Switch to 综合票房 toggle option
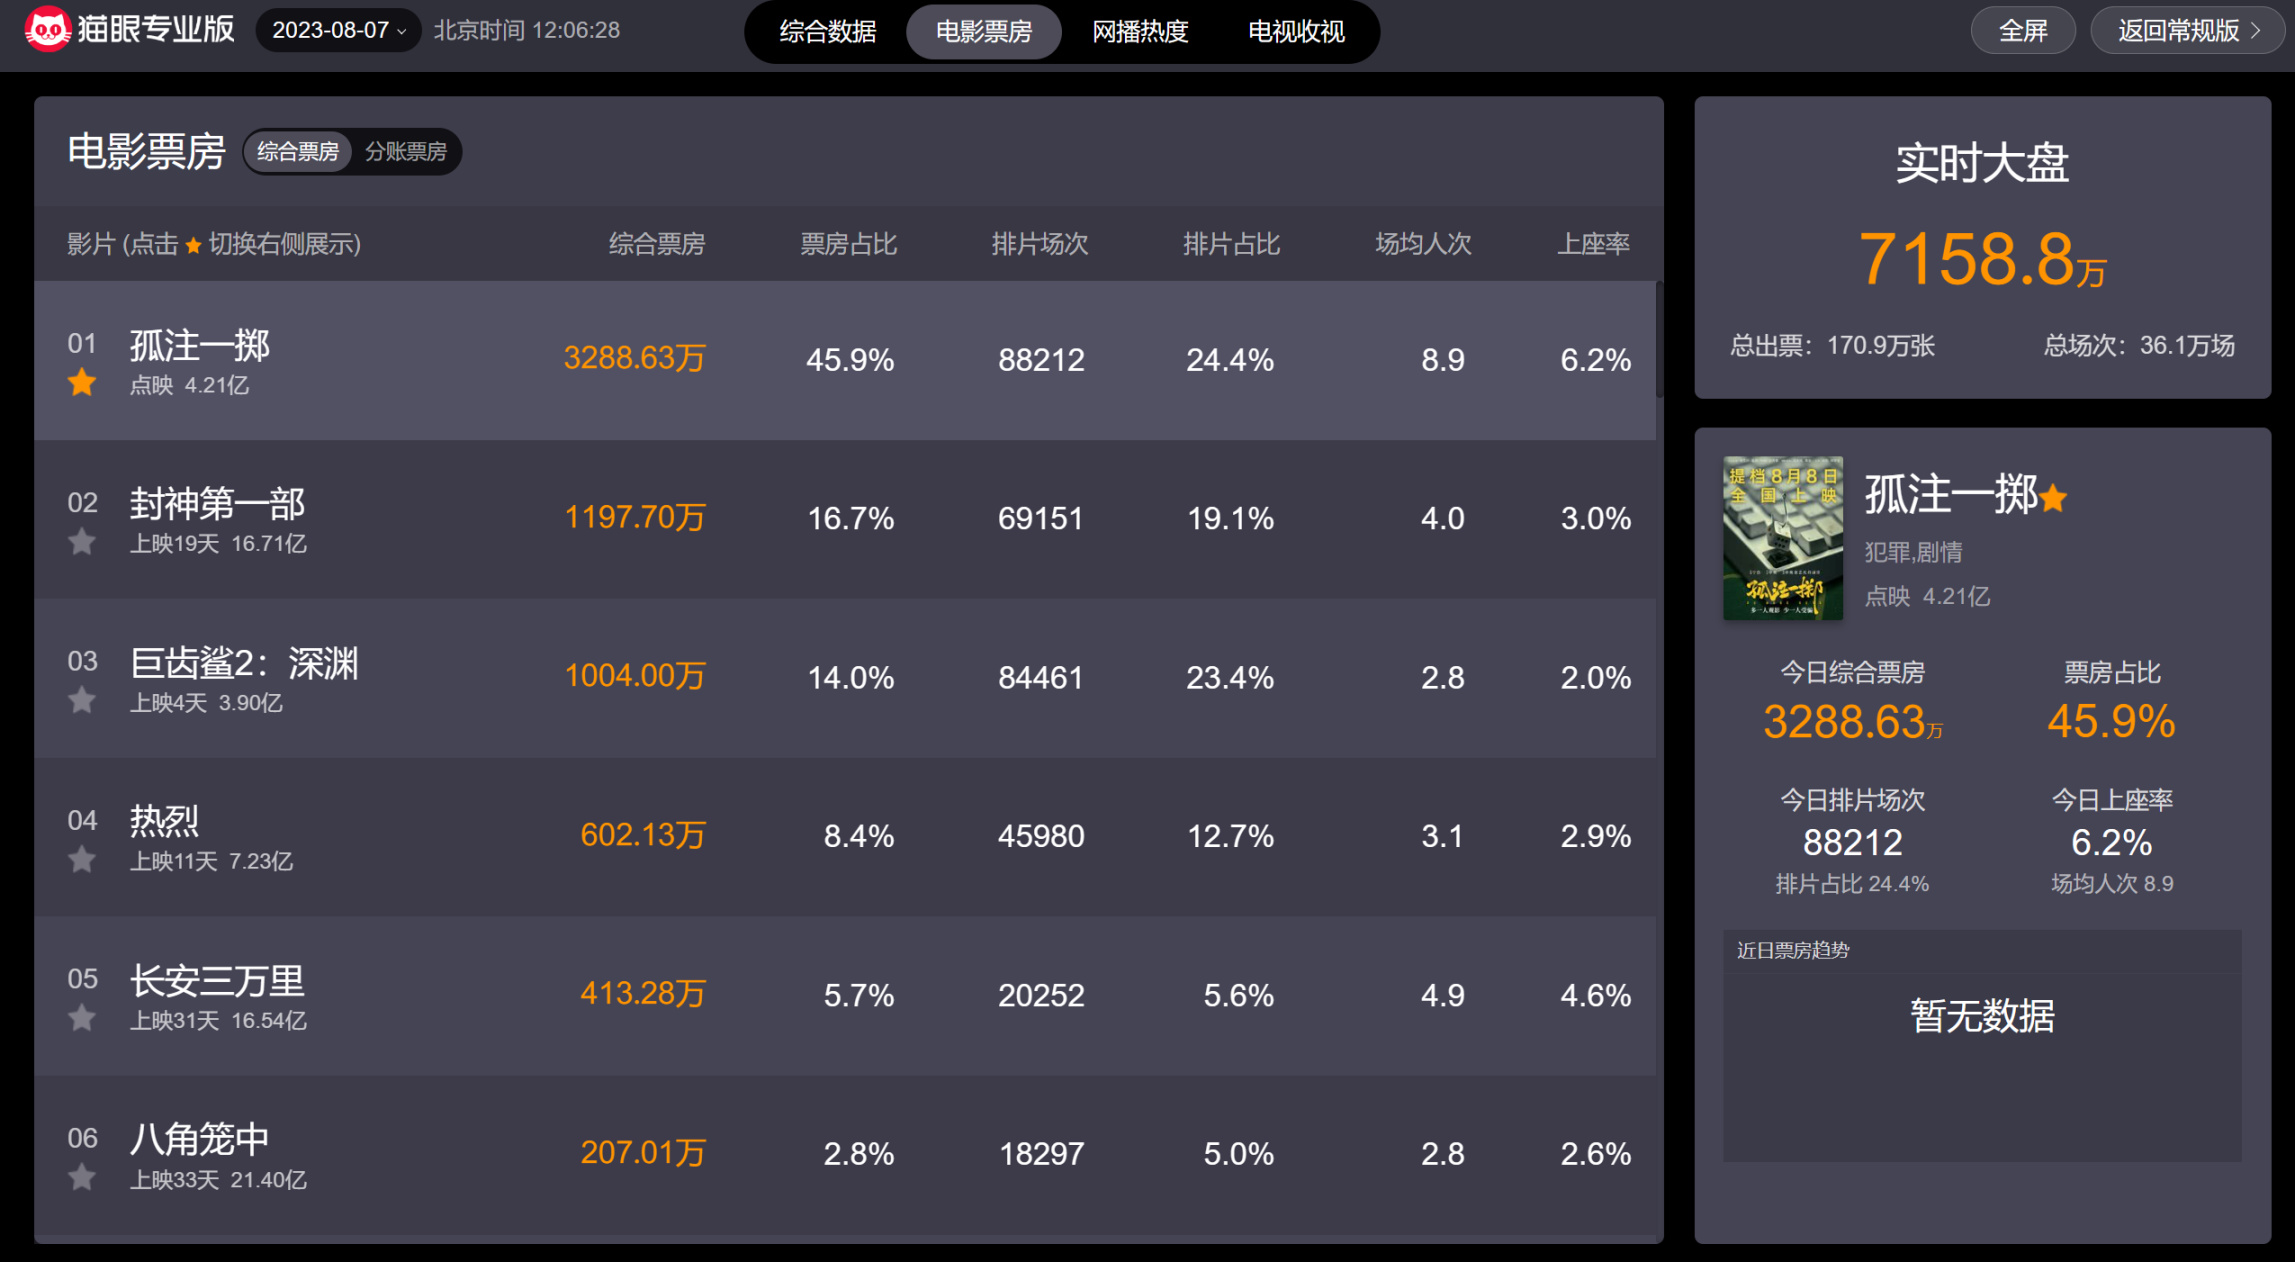The height and width of the screenshot is (1262, 2295). [298, 152]
